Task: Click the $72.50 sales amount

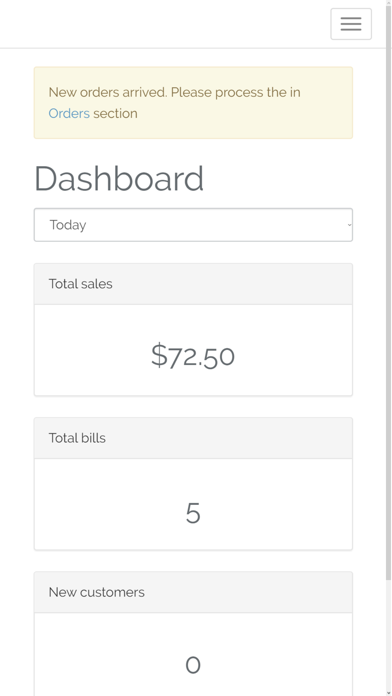Action: [x=193, y=356]
